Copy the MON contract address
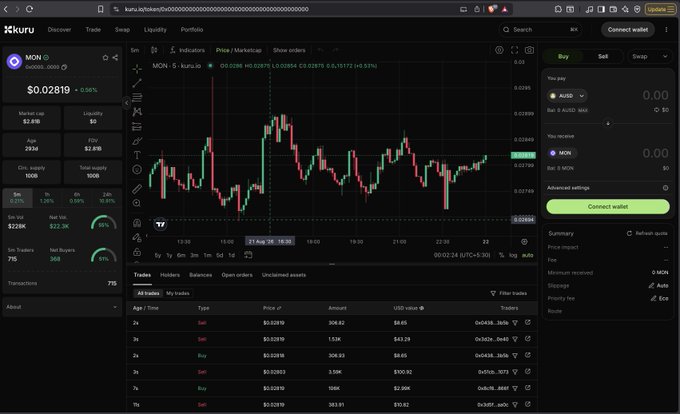 (64, 67)
